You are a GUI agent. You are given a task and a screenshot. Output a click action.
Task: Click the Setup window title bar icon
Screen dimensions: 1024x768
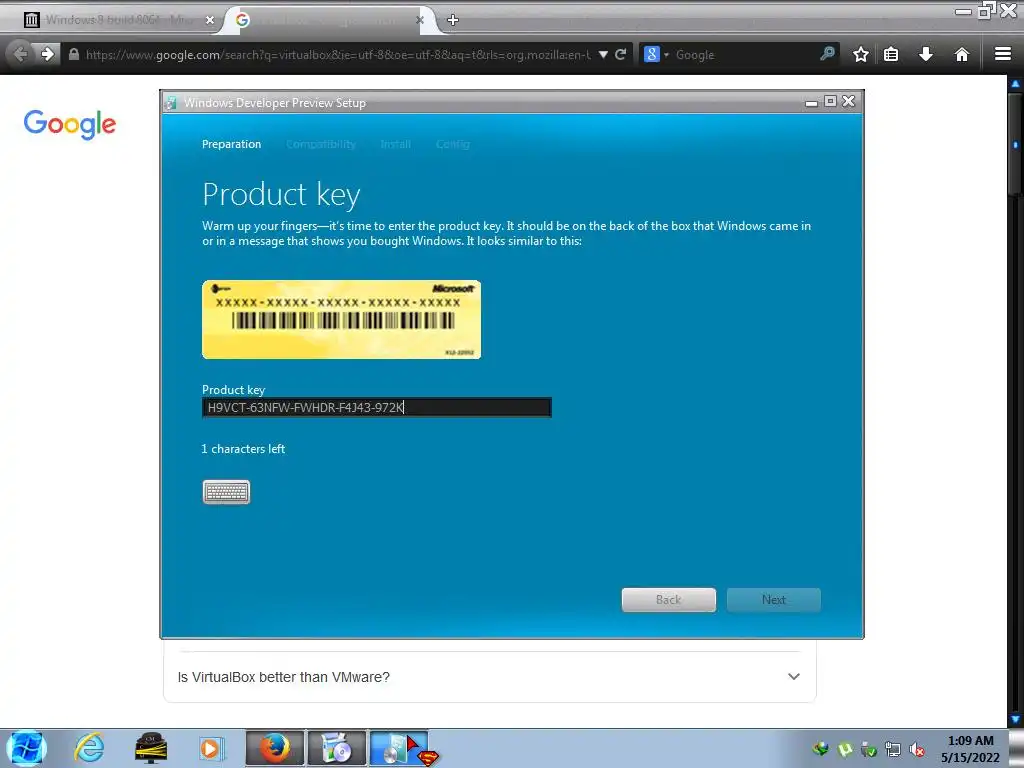171,103
